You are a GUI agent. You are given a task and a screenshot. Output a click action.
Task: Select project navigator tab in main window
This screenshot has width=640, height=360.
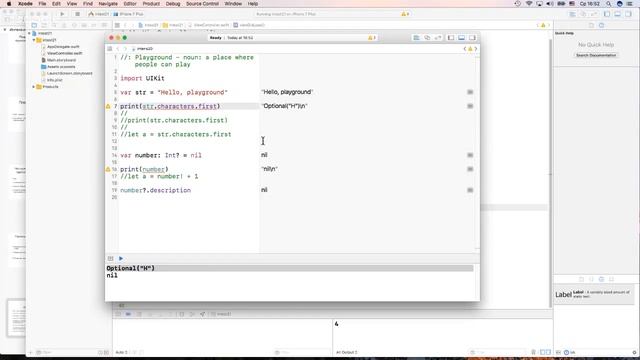(34, 25)
